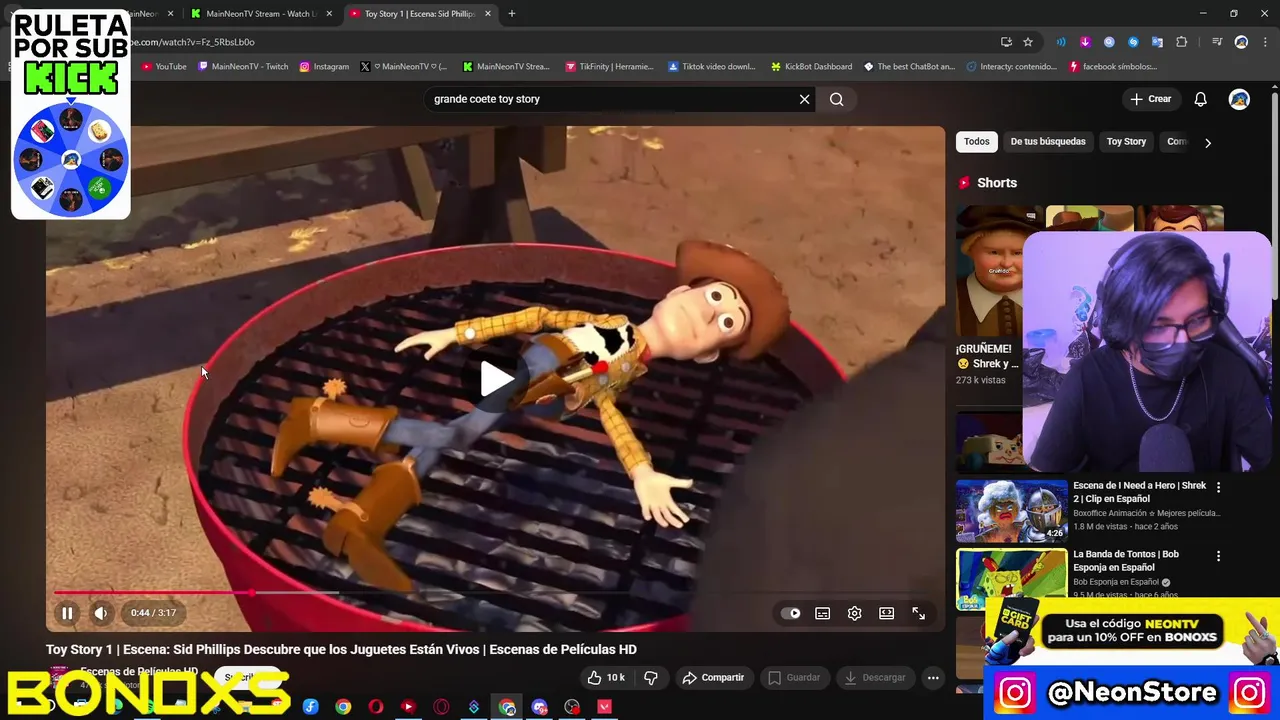The width and height of the screenshot is (1280, 720).
Task: Open Opera browser in the taskbar
Action: click(x=375, y=707)
